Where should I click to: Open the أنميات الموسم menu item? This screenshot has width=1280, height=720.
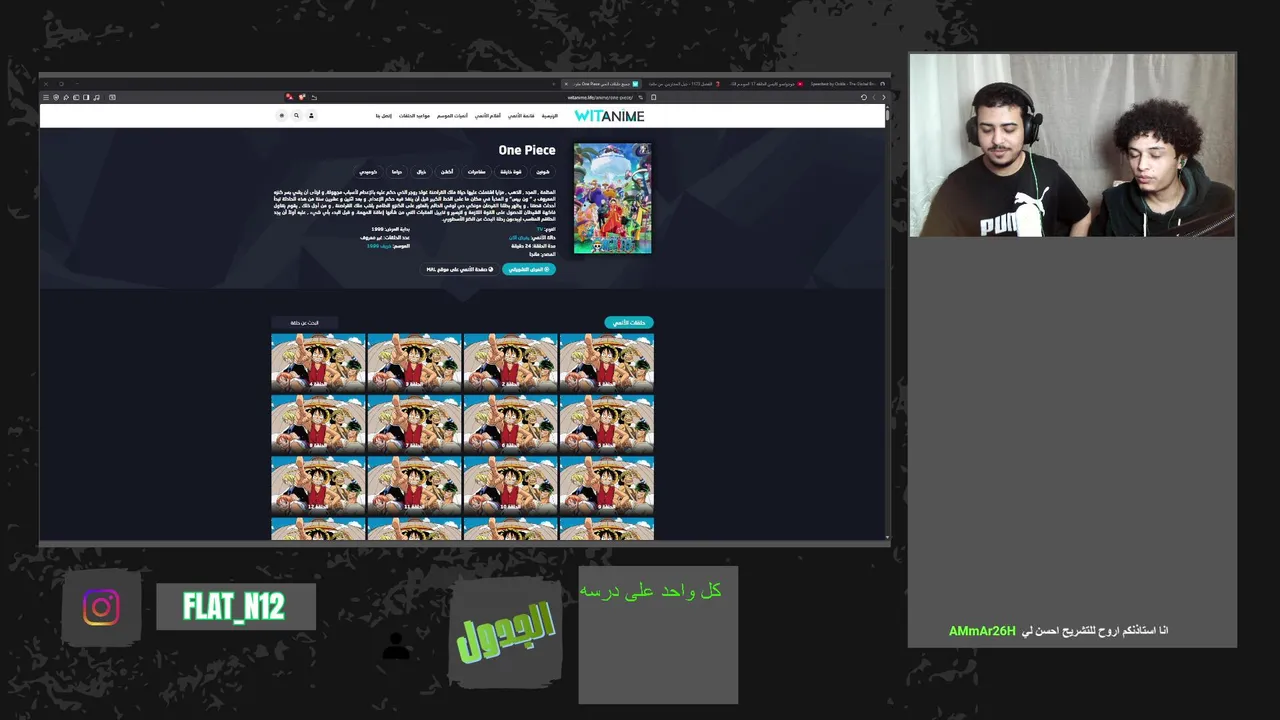452,116
